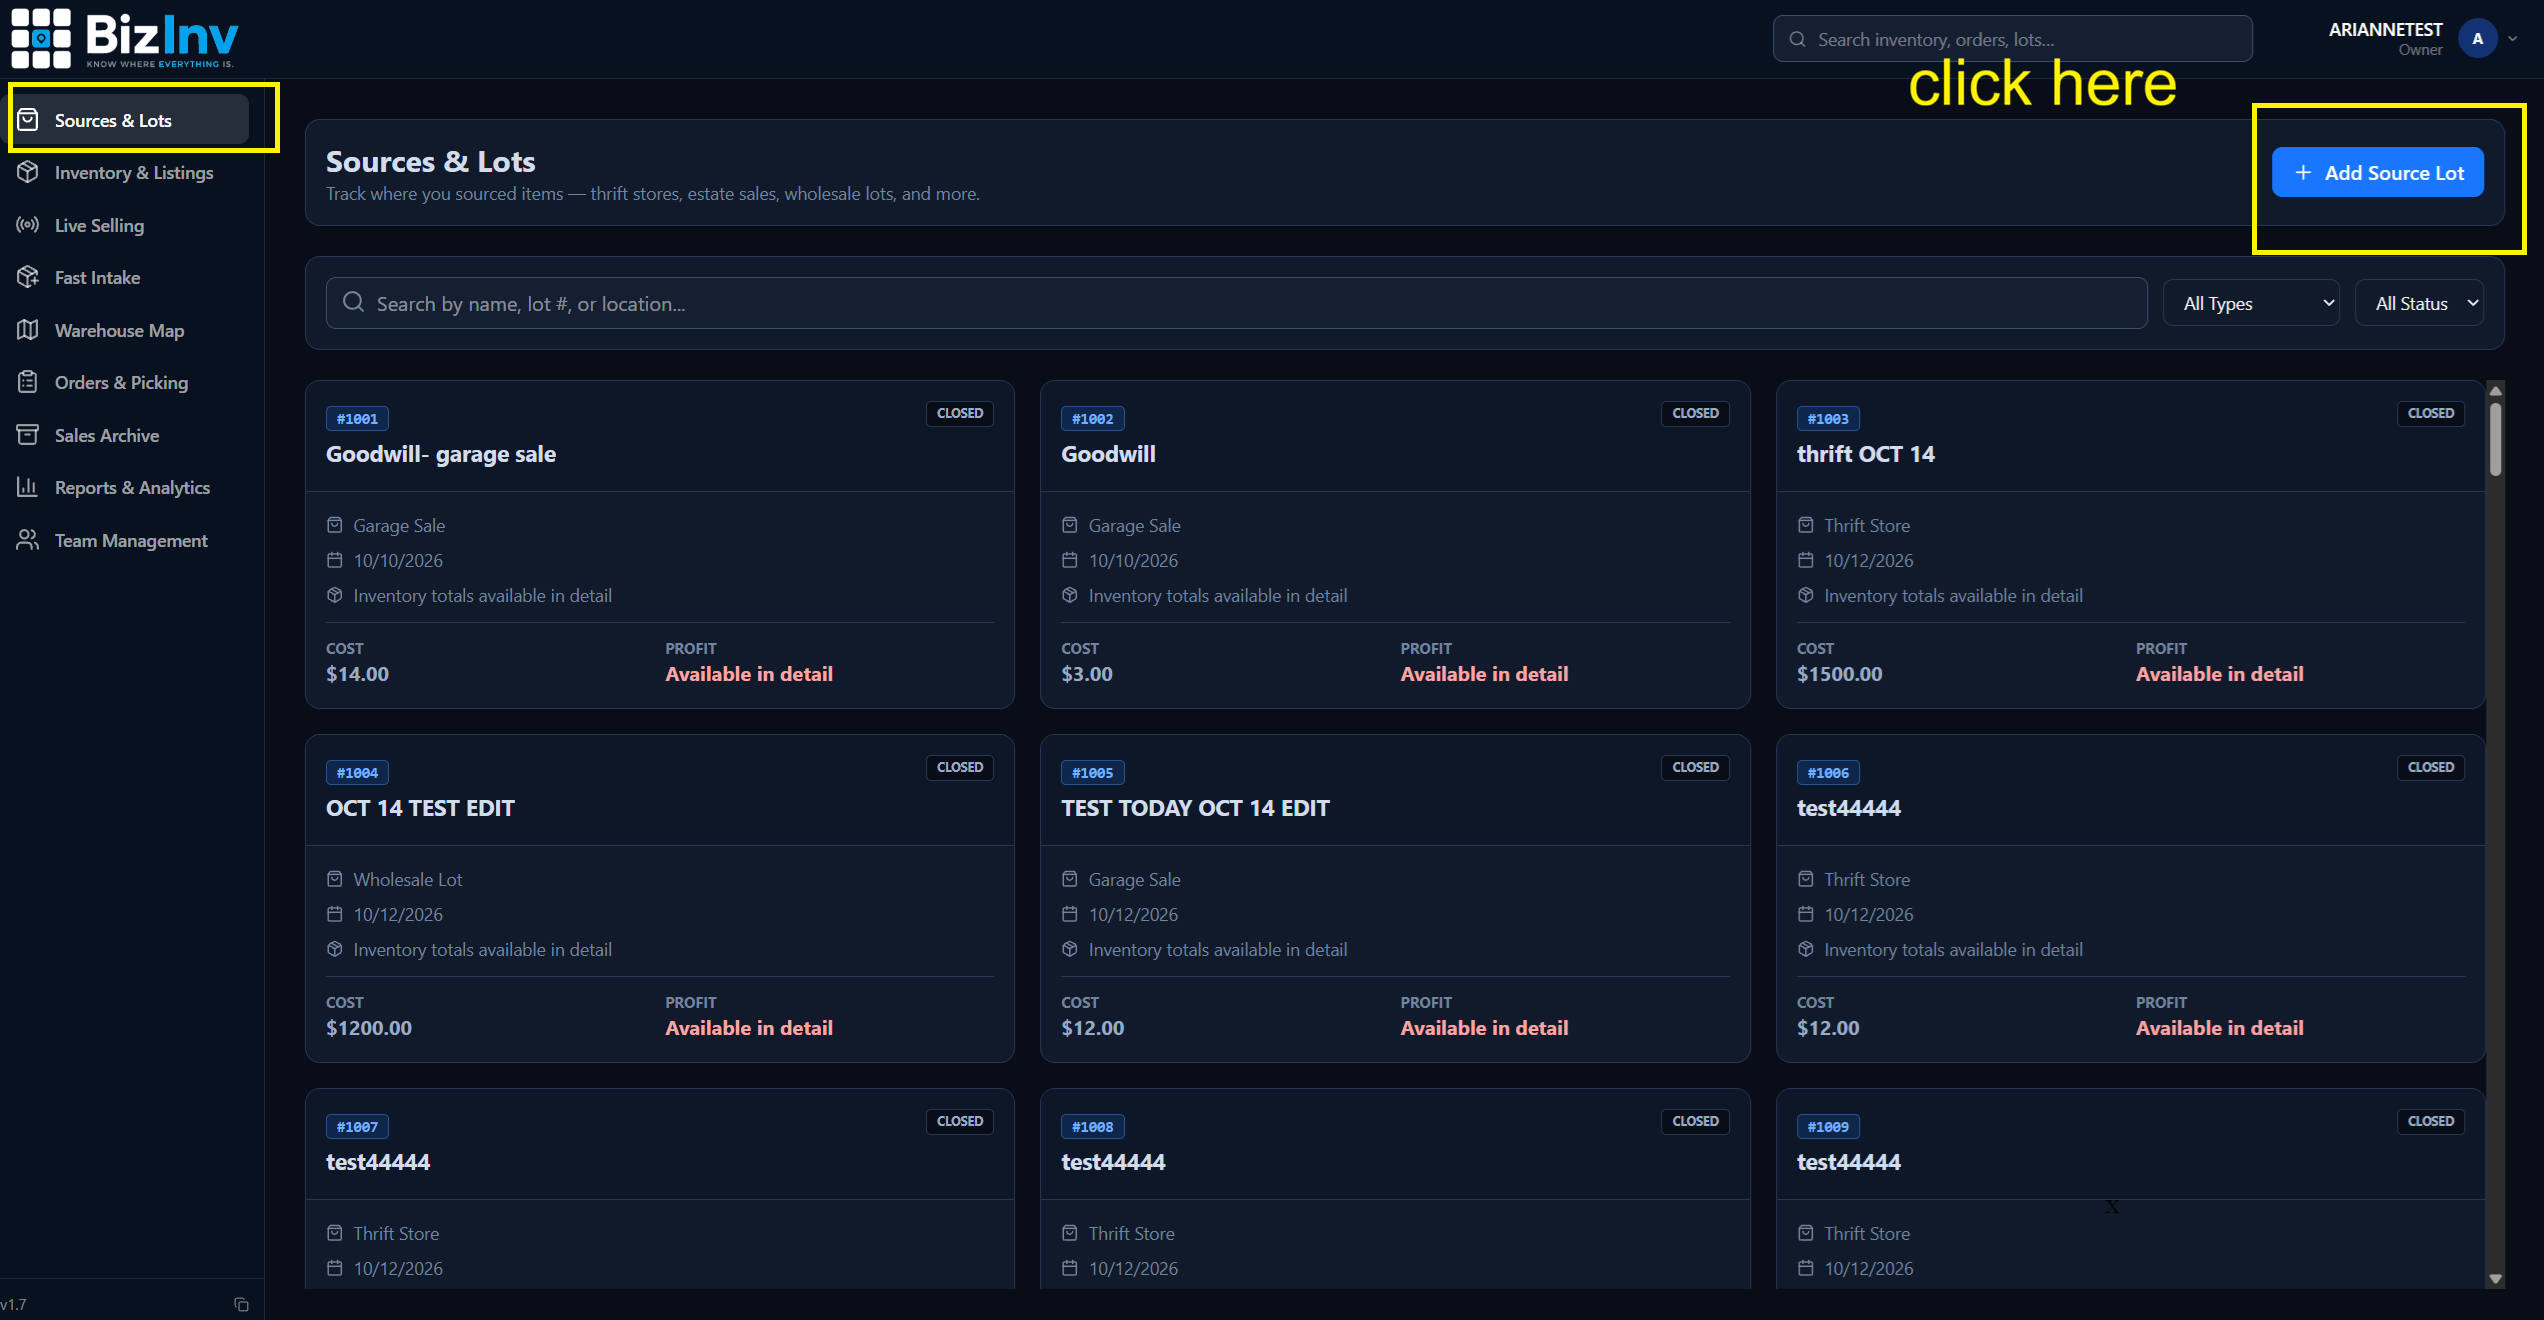Click the user avatar circle labeled A

pyautogui.click(x=2478, y=39)
